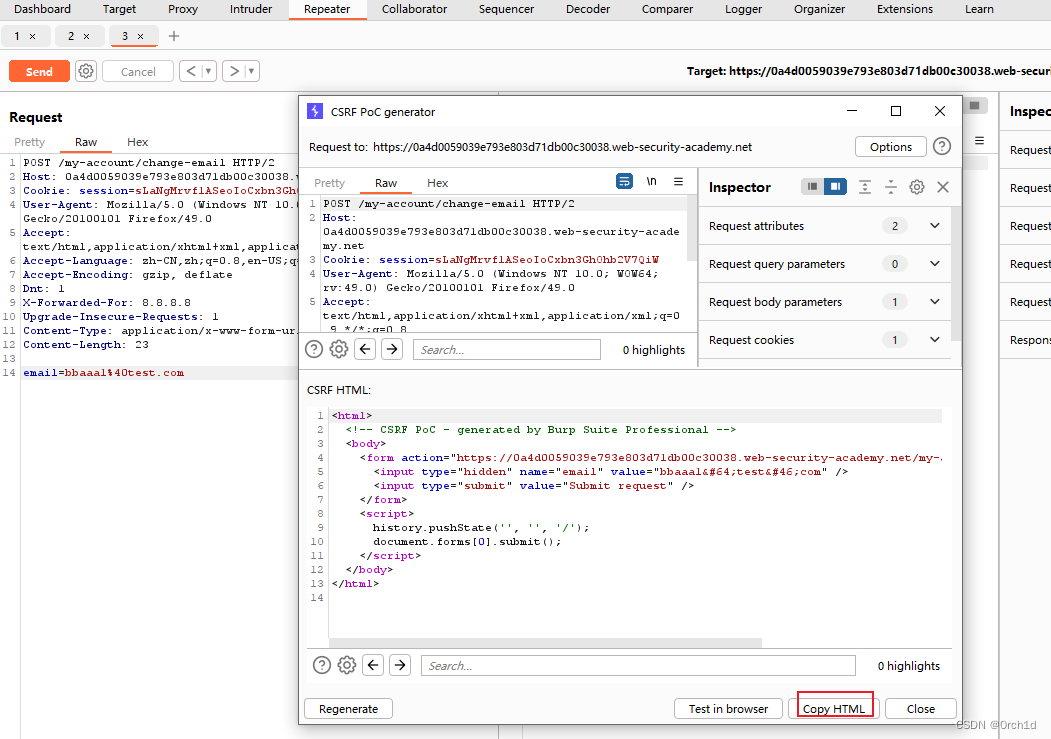Open main window hamburger menu behind dialog

click(979, 141)
